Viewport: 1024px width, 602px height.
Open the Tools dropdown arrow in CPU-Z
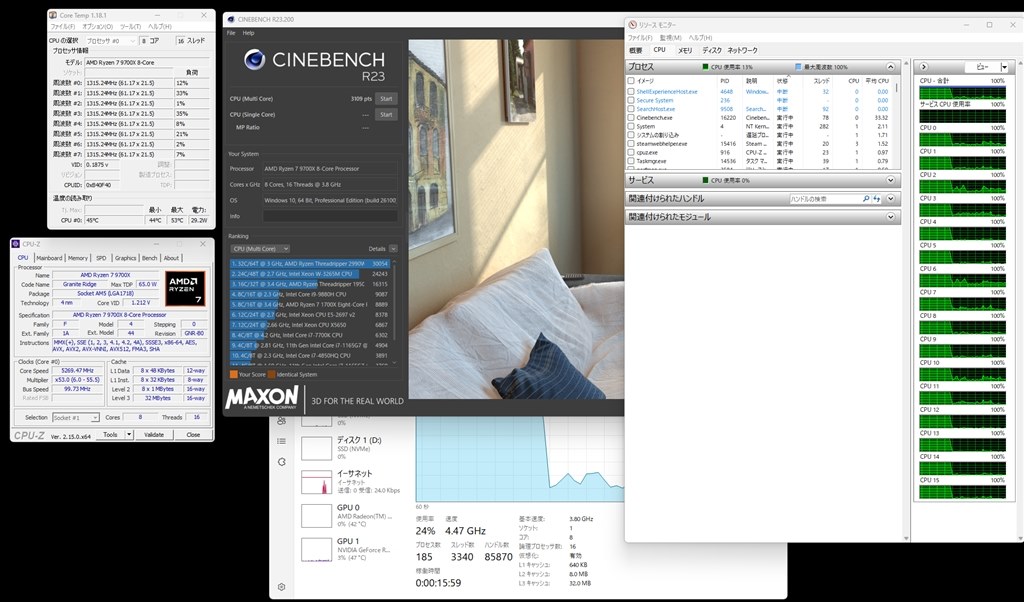click(x=129, y=435)
